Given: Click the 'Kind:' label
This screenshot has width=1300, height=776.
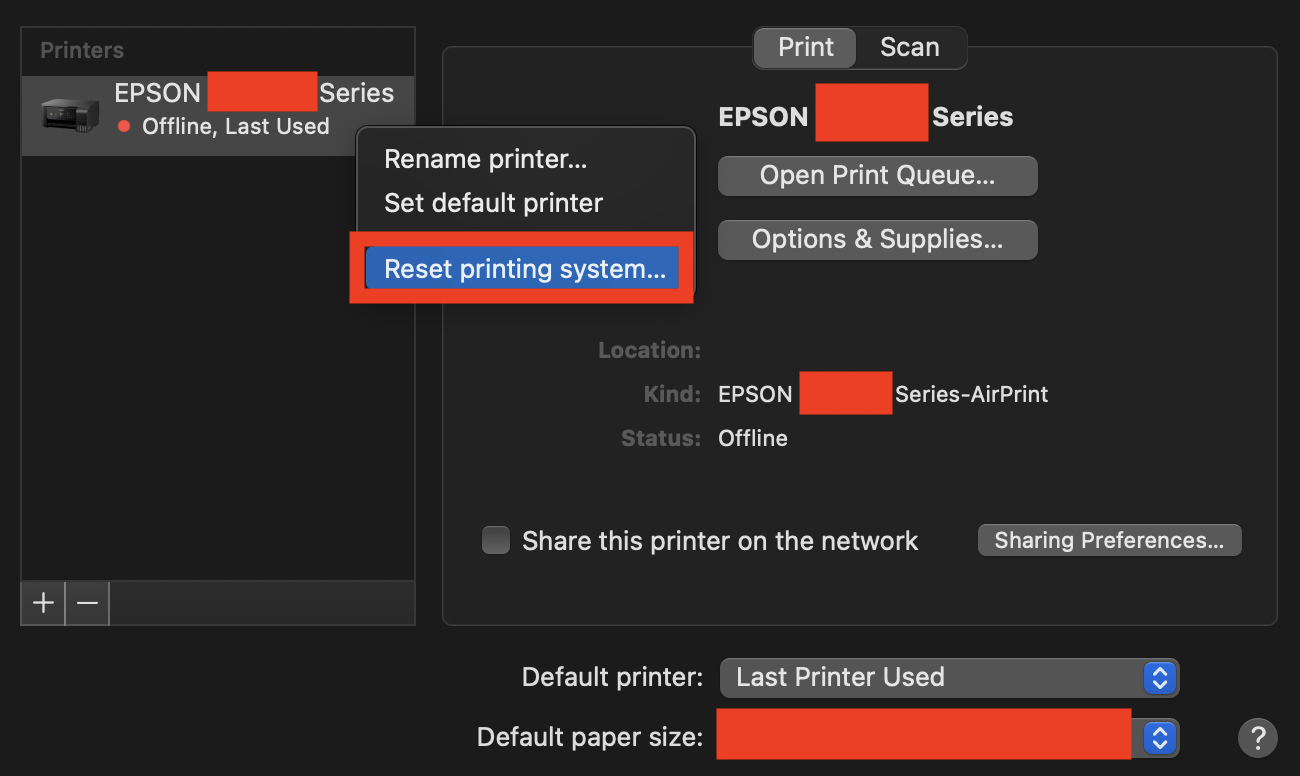Looking at the screenshot, I should click(x=672, y=394).
